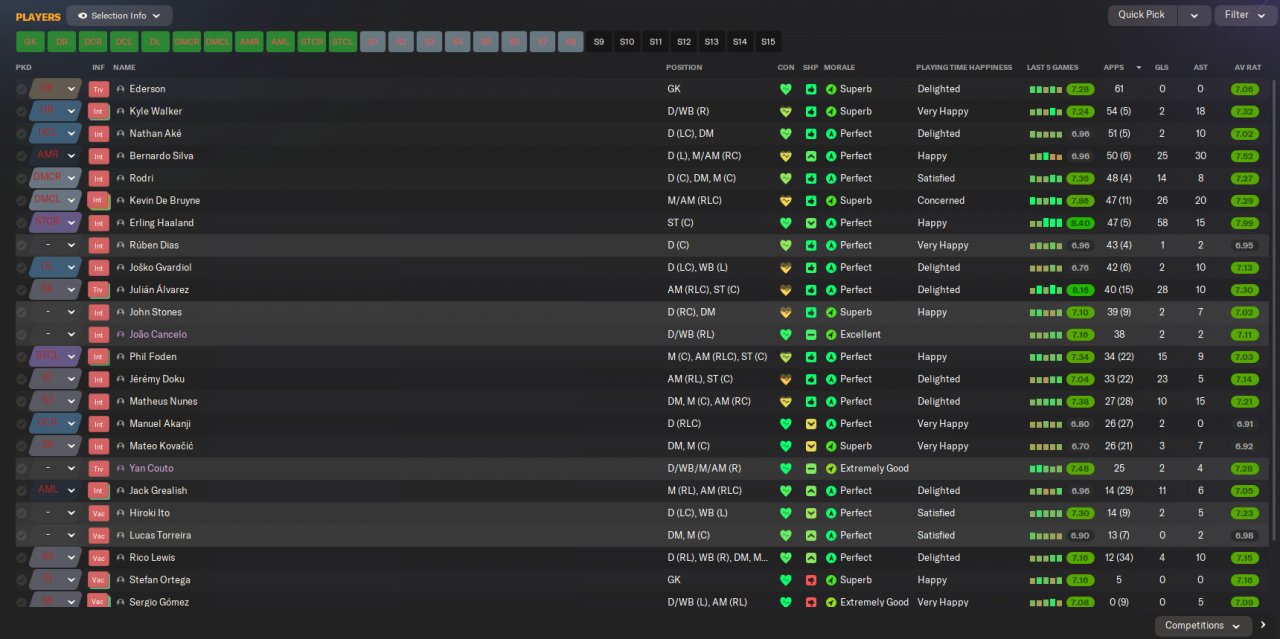Open Hiroki Ito's empty position dropdown

pyautogui.click(x=56, y=513)
